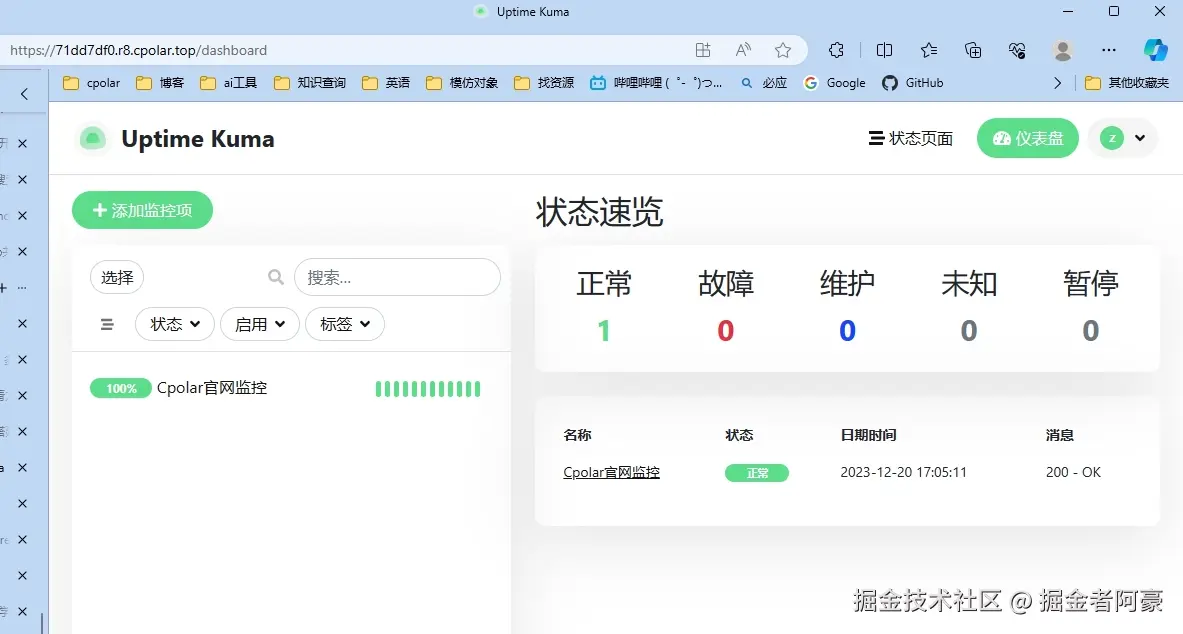Open the 必应 bookmark
The image size is (1183, 634).
point(764,83)
